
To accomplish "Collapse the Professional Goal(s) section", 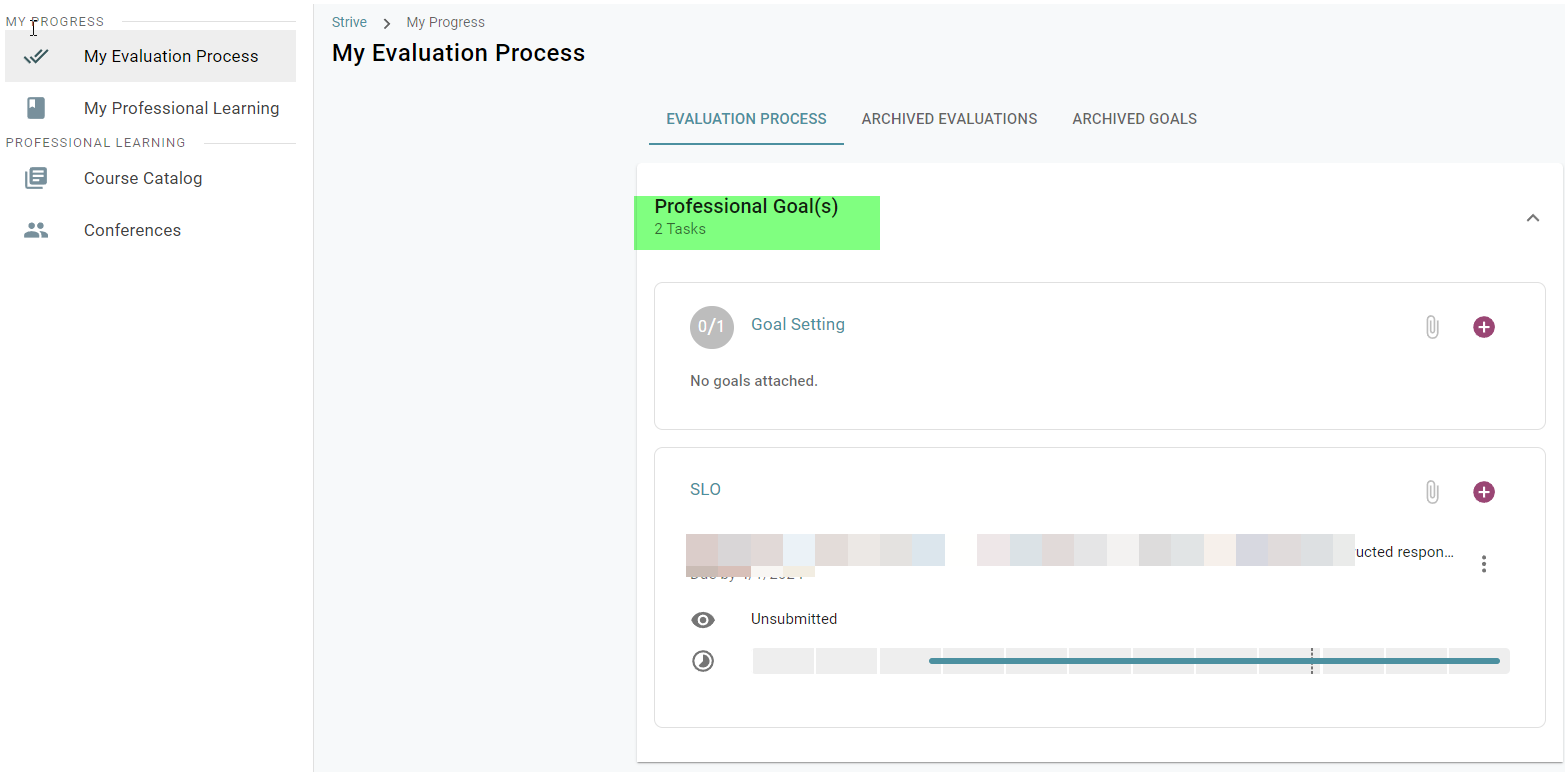I will tap(1532, 218).
